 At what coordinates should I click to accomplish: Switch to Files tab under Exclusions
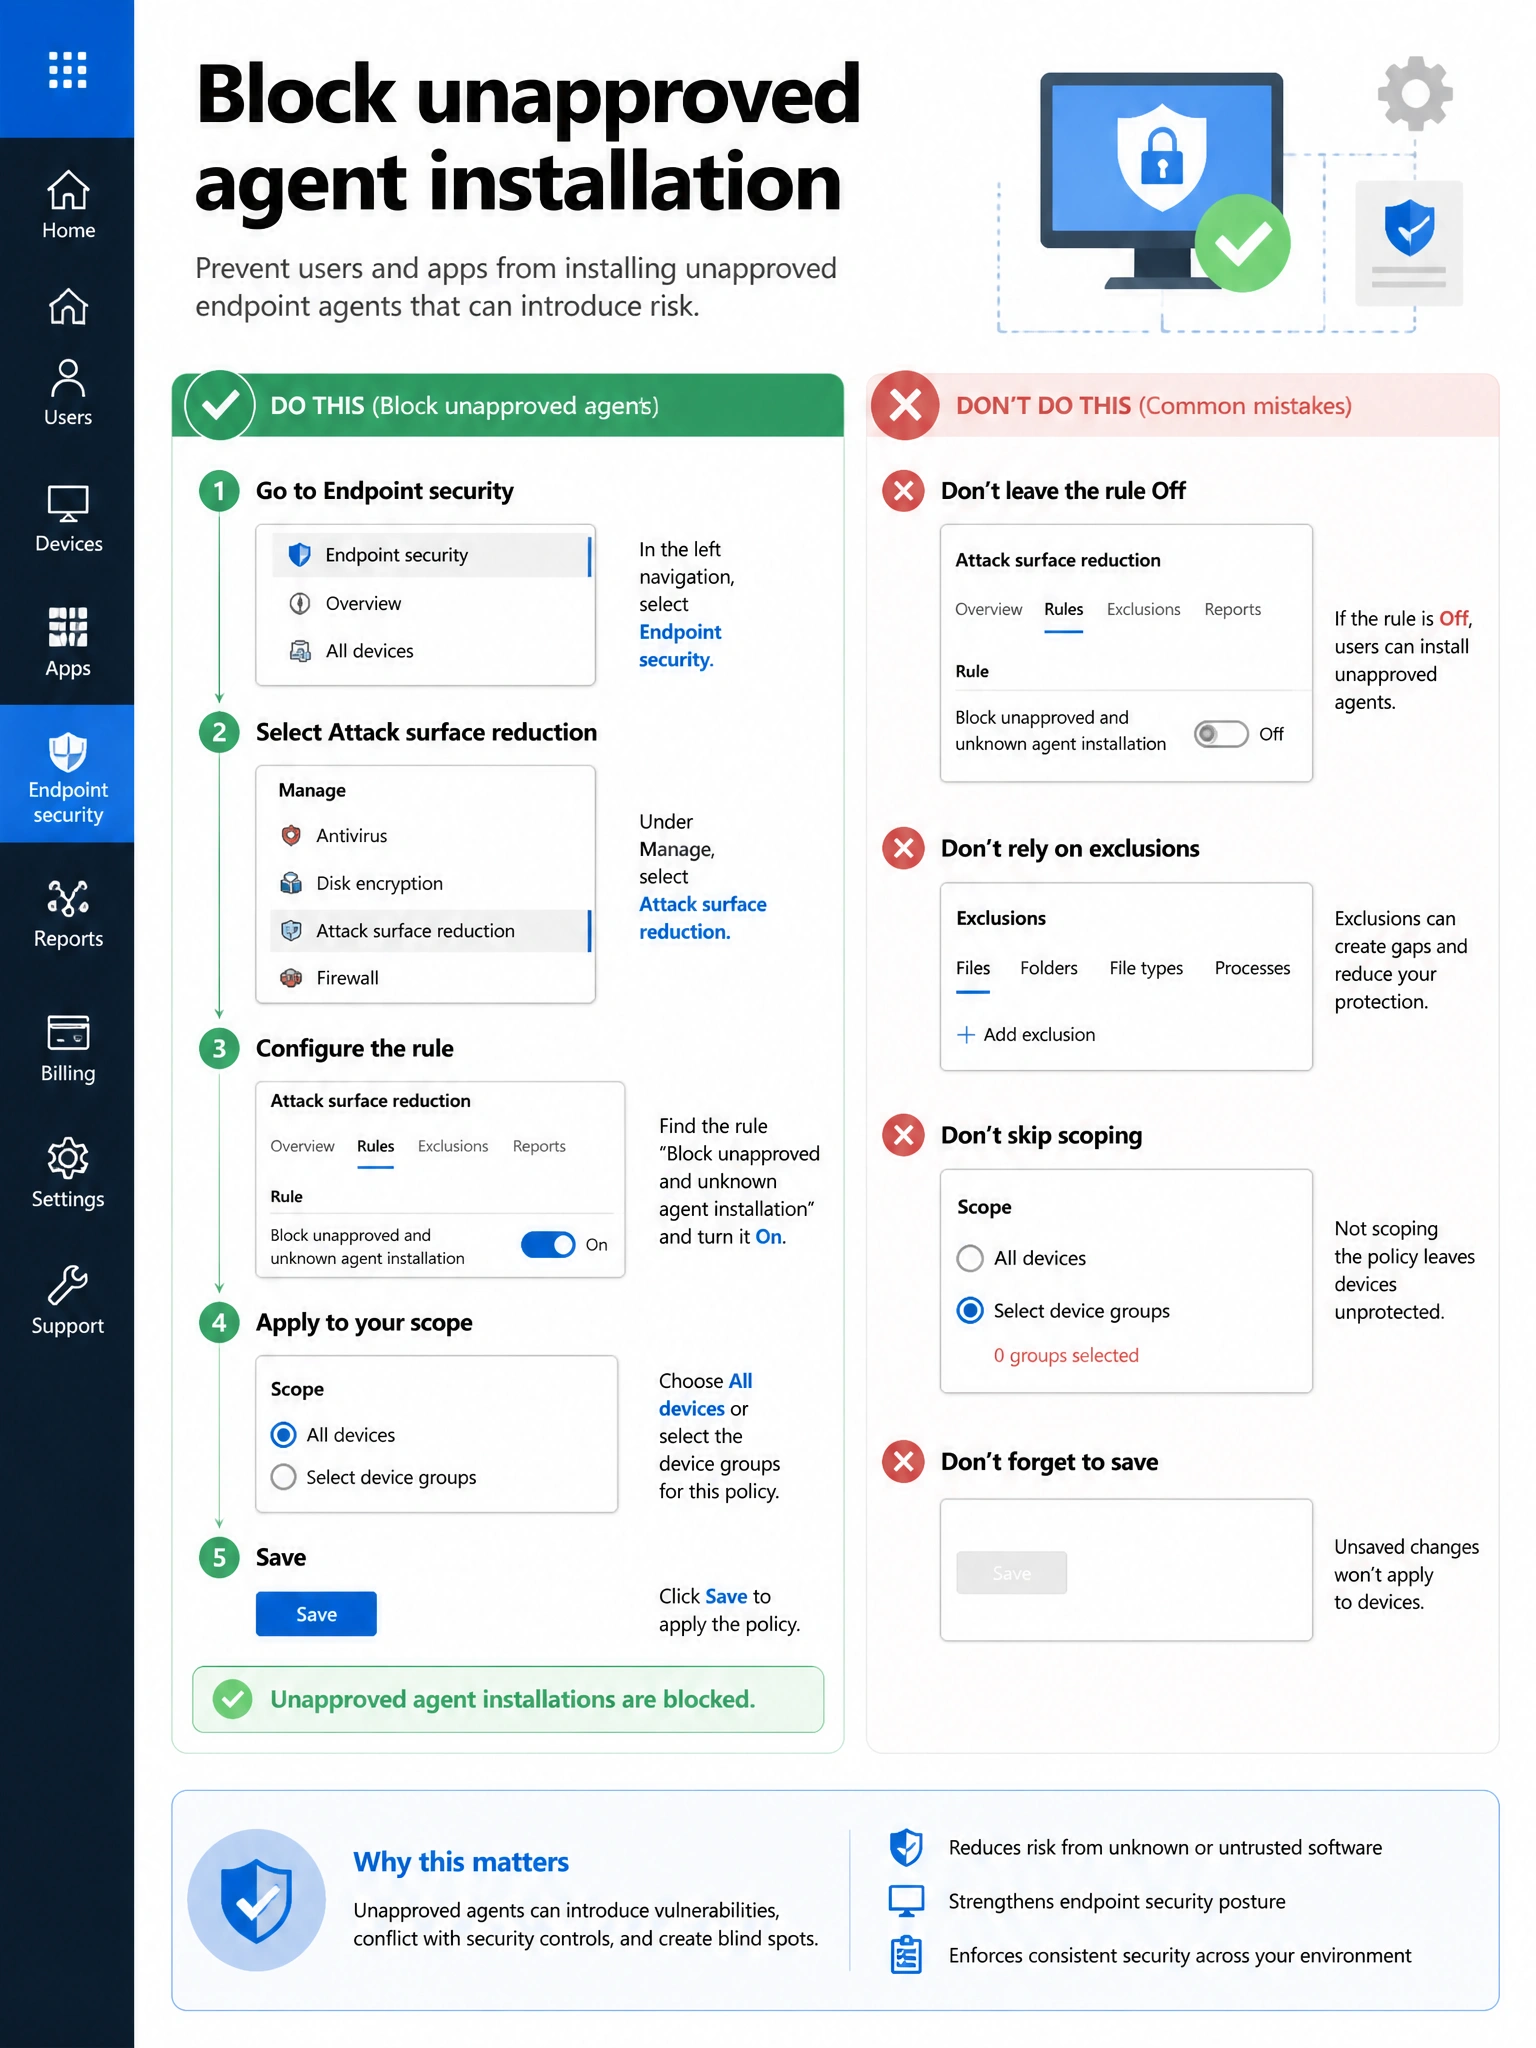(x=973, y=970)
